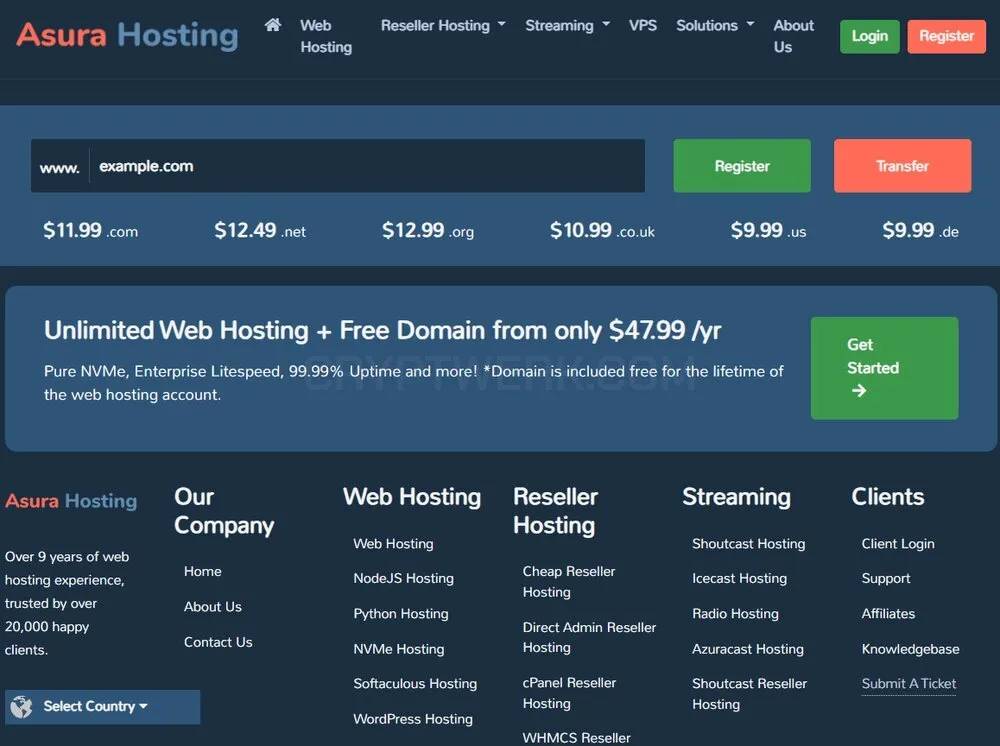Select the $10.99 .co.uk price
This screenshot has height=746, width=1000.
click(x=602, y=230)
